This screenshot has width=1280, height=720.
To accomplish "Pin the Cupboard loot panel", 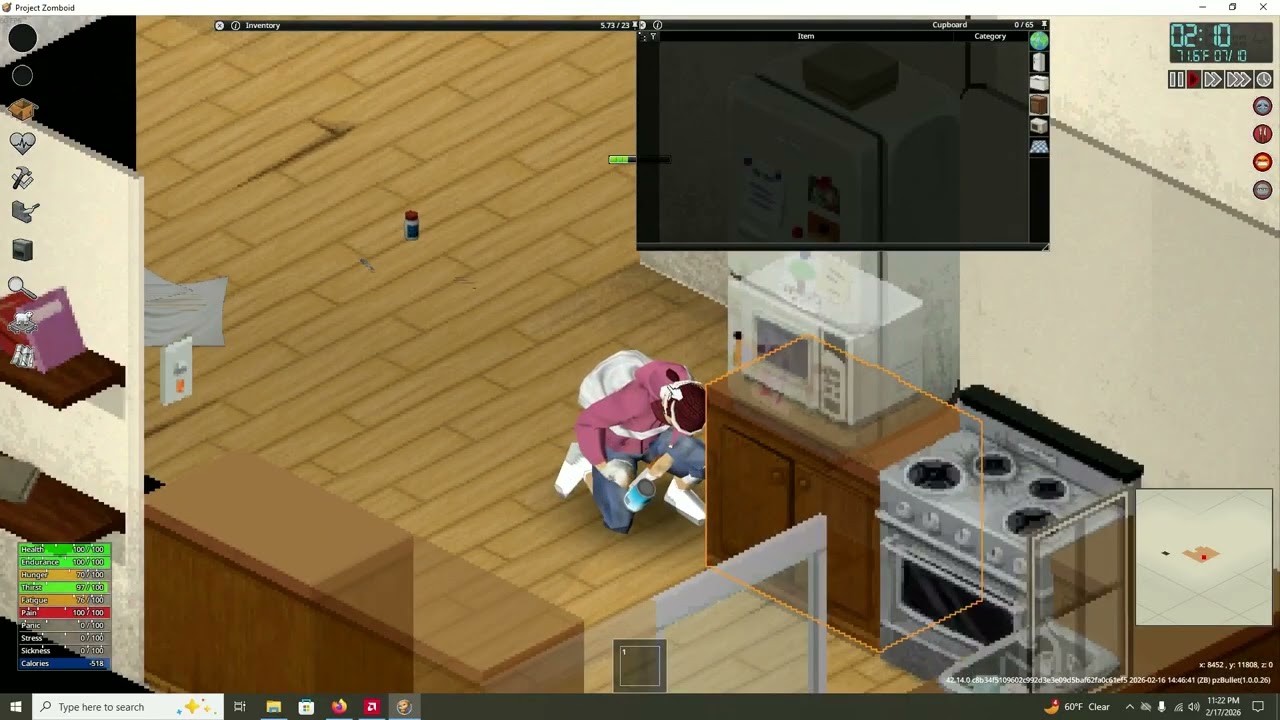I will pos(1044,24).
